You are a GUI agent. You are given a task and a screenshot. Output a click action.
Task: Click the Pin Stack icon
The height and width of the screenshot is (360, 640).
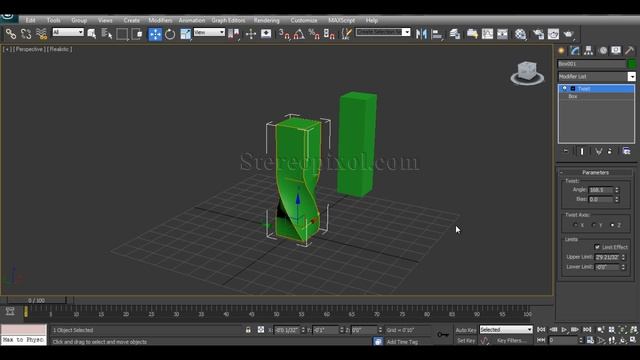pos(566,151)
